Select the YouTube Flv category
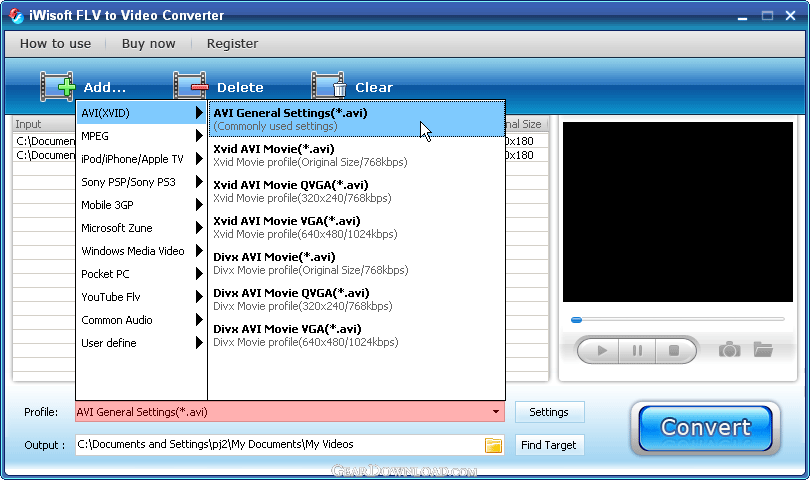This screenshot has width=810, height=480. [x=142, y=297]
